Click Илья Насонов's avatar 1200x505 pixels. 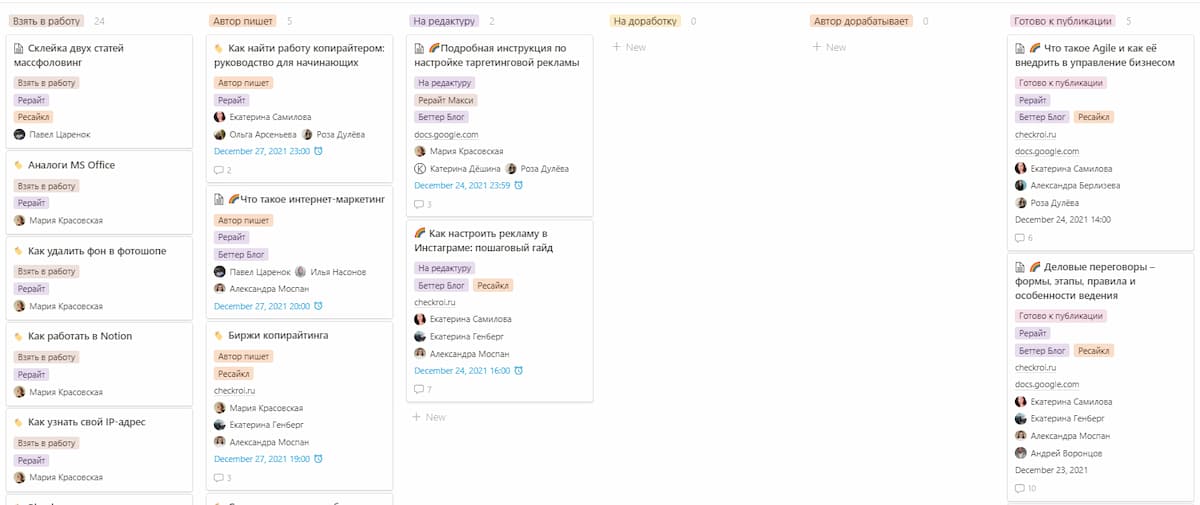click(x=301, y=272)
